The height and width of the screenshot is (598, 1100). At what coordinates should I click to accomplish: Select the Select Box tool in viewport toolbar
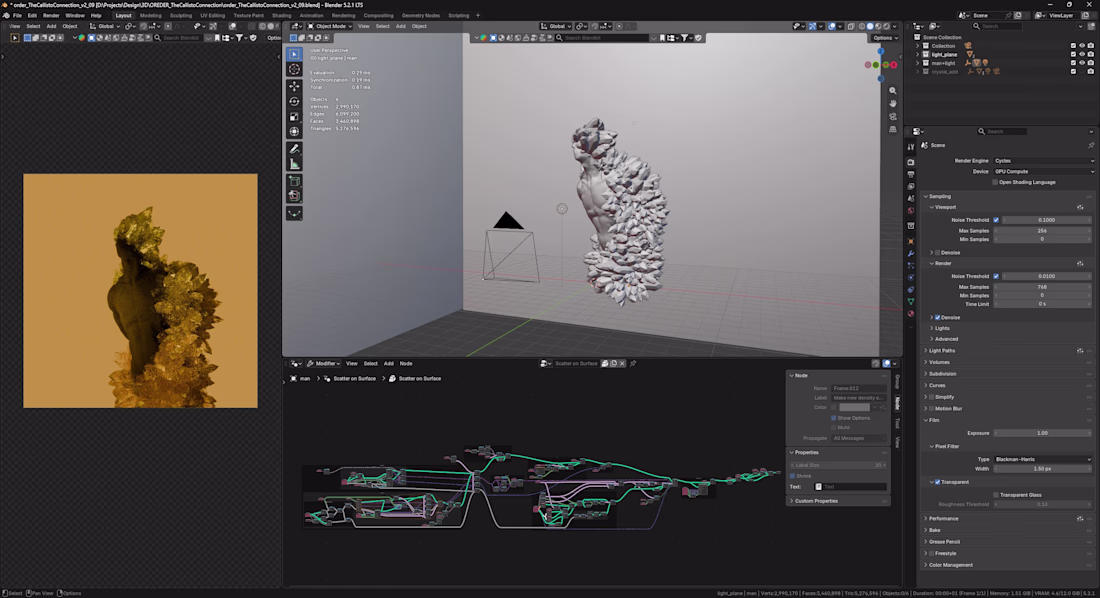coord(295,54)
